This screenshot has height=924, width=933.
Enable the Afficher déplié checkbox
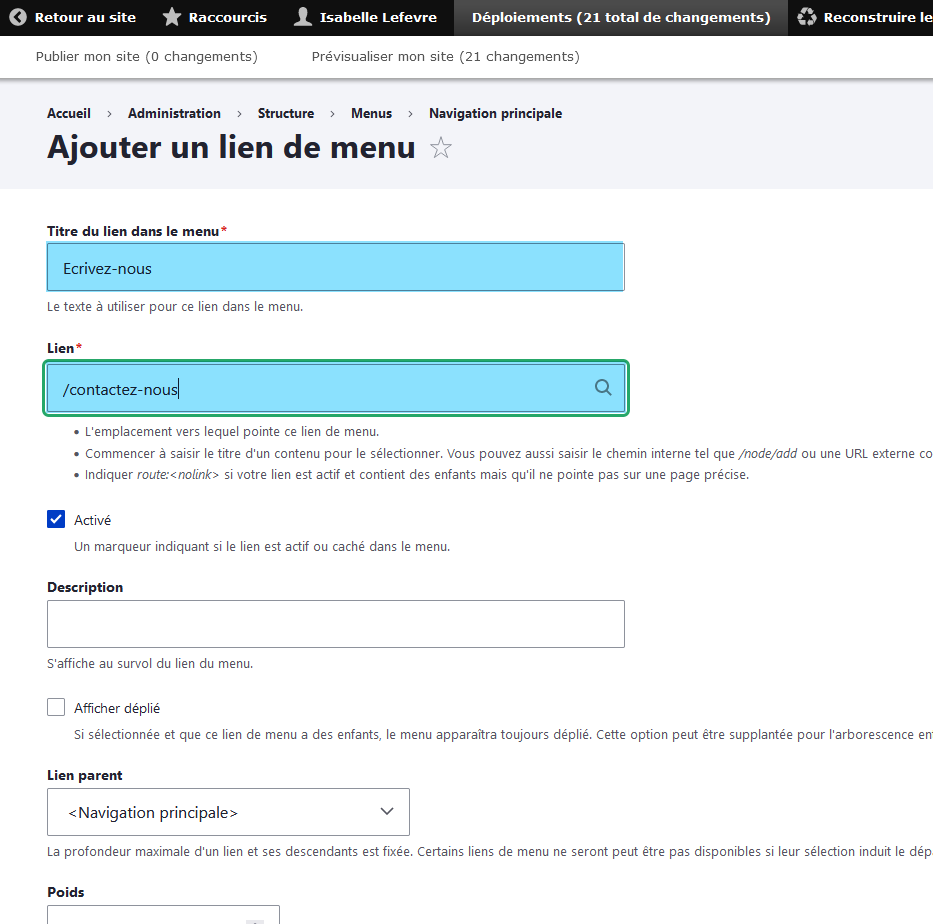[56, 708]
